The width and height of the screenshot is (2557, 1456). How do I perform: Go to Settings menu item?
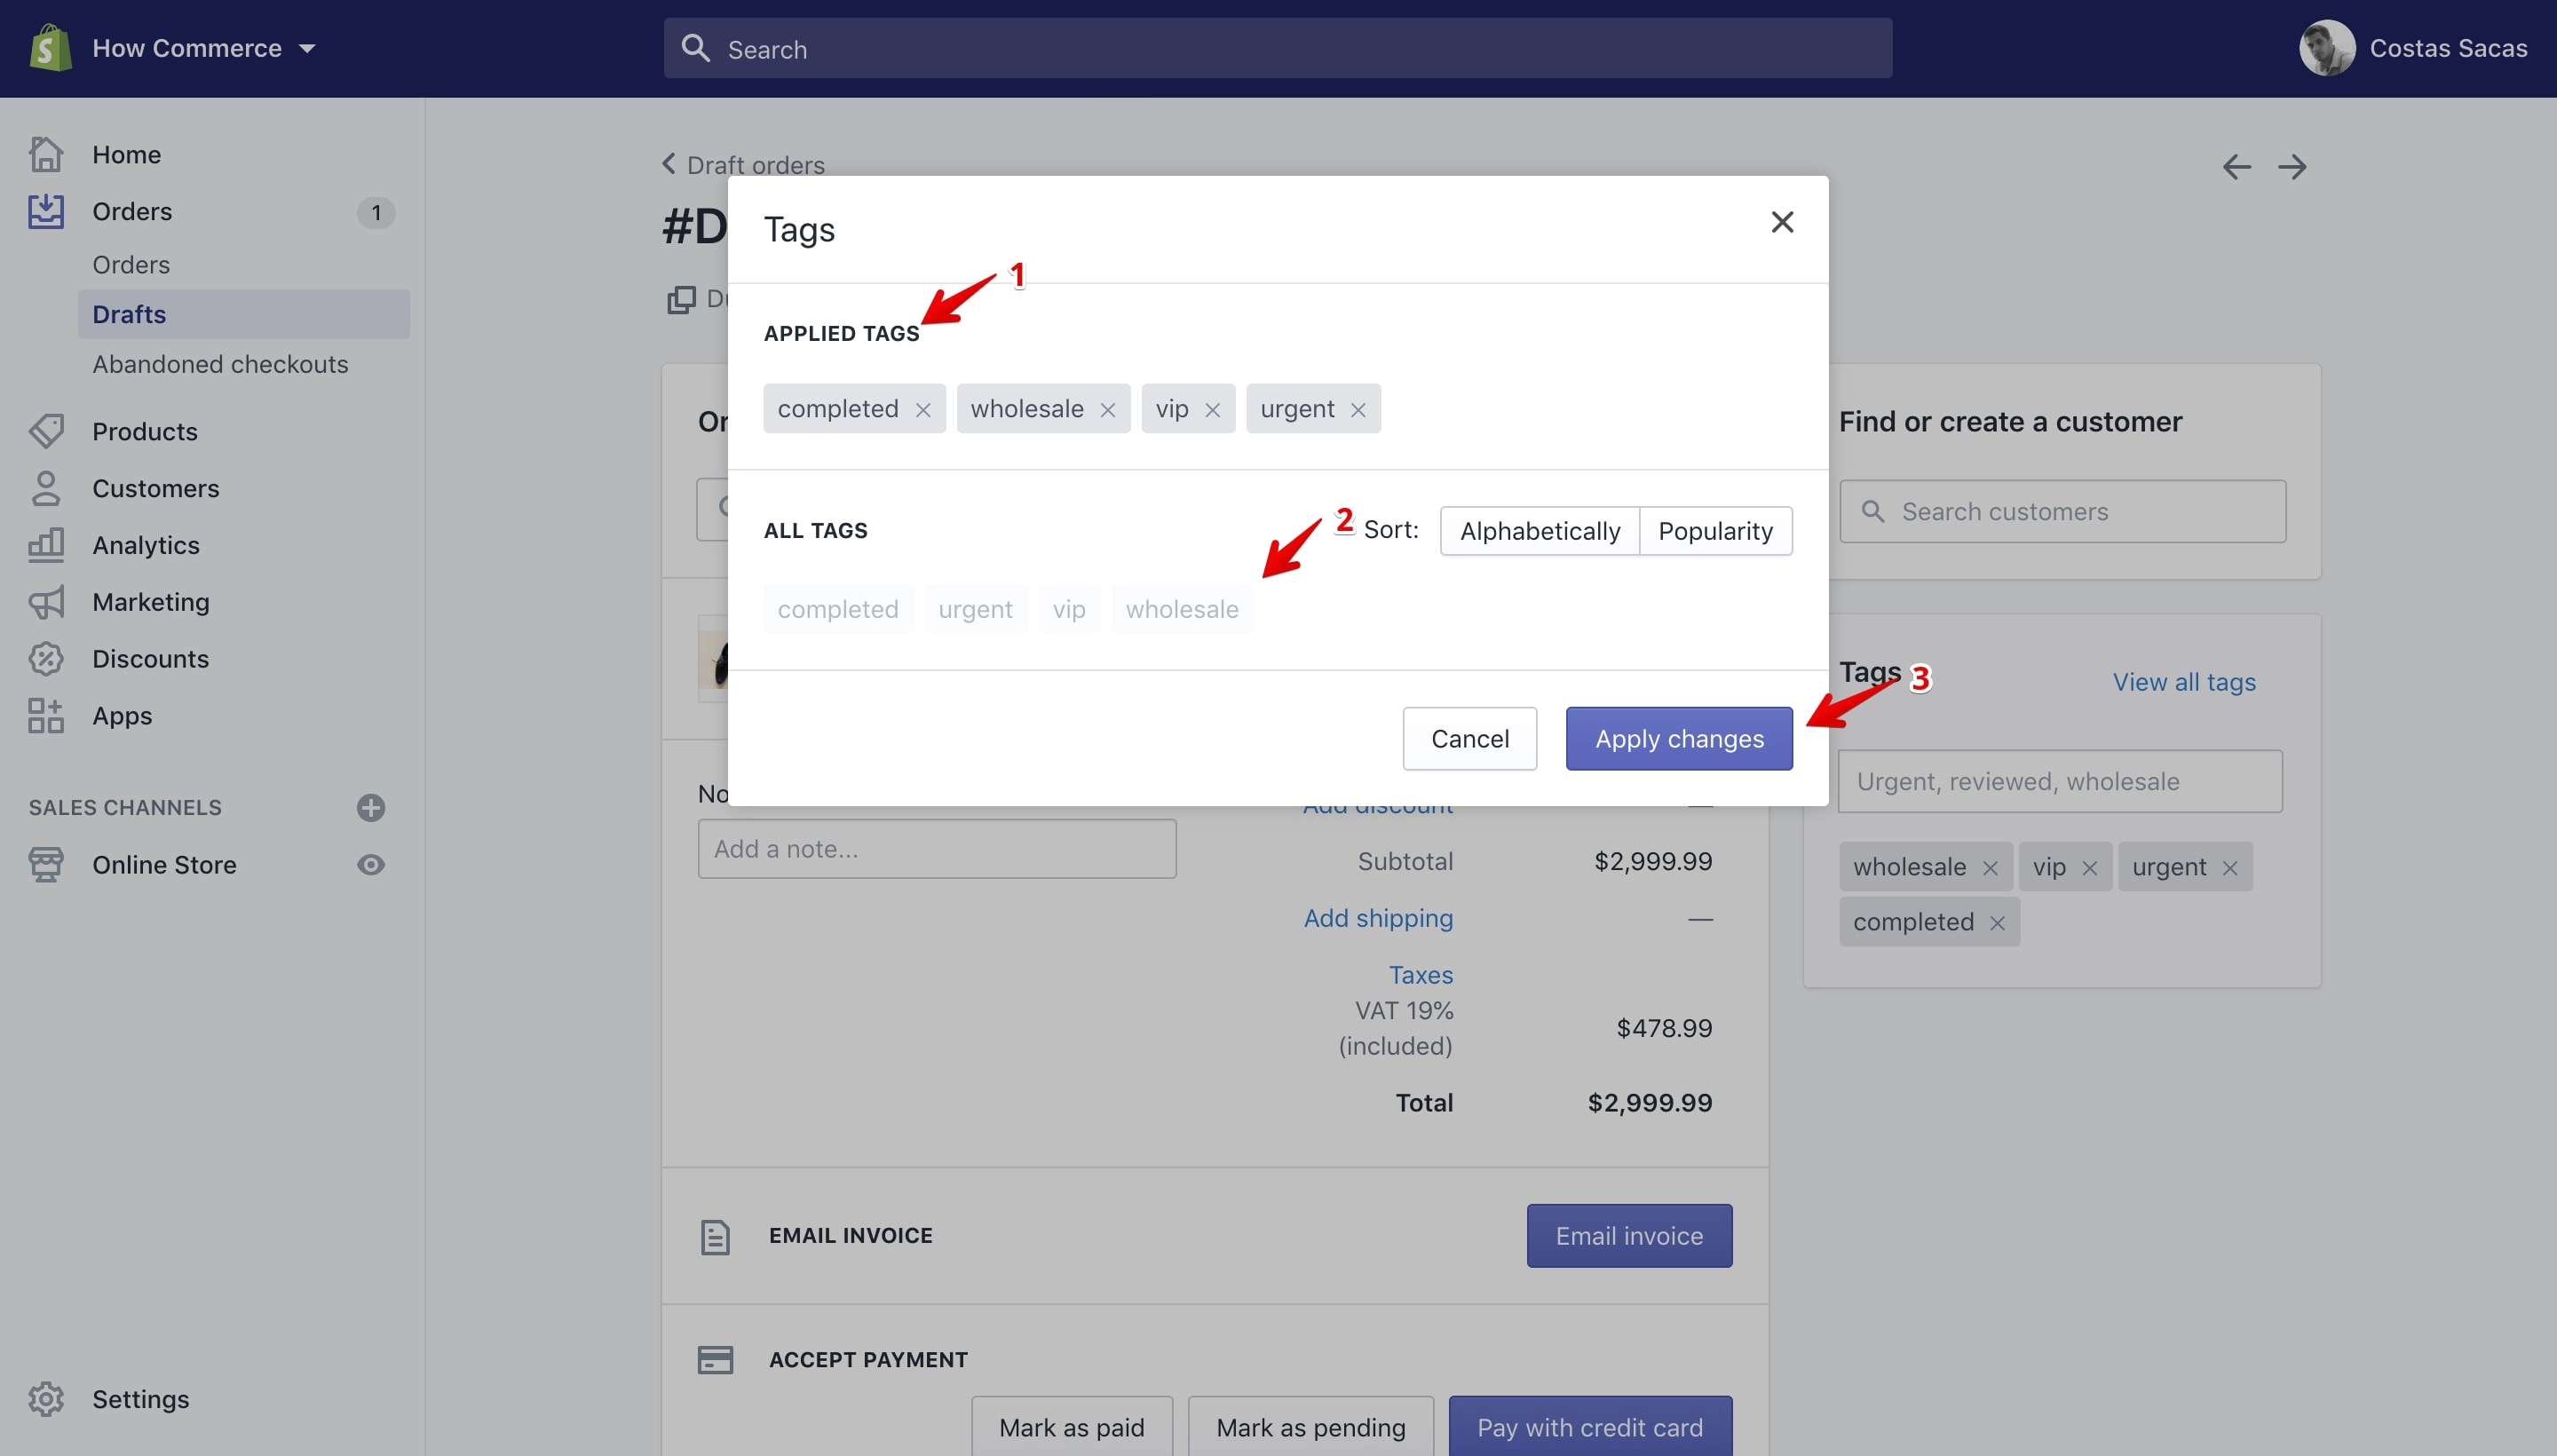tap(141, 1399)
